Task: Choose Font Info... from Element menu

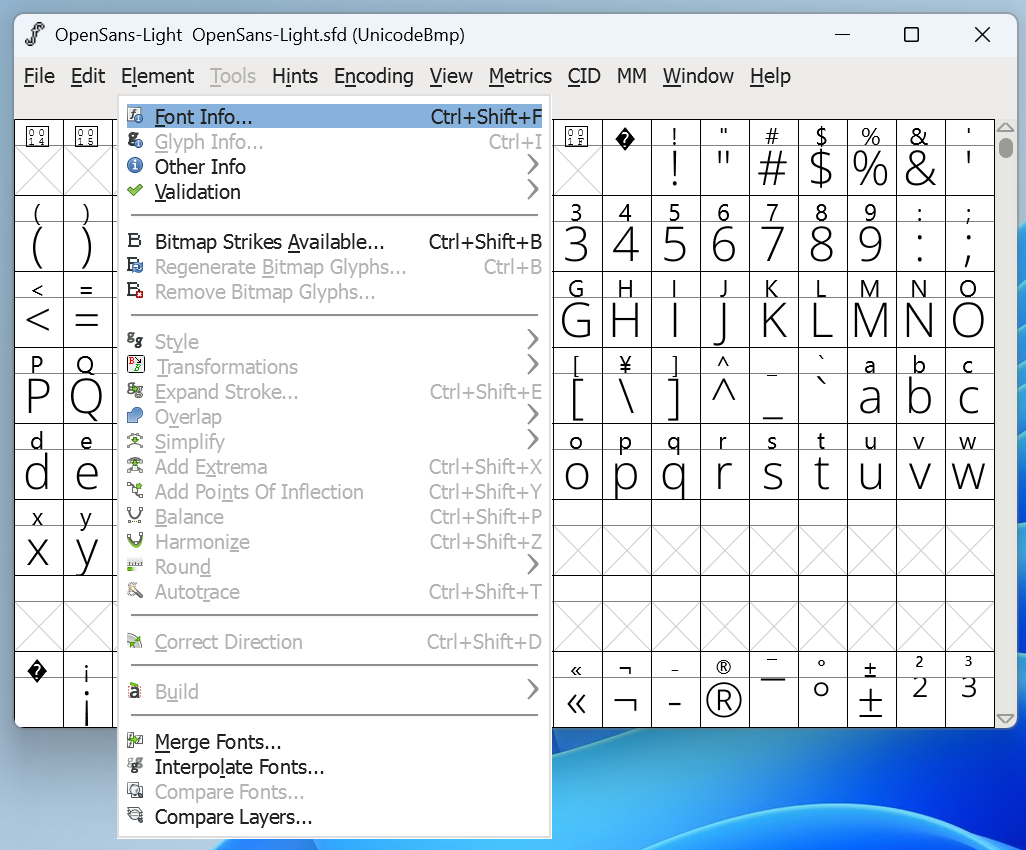Action: tap(204, 117)
